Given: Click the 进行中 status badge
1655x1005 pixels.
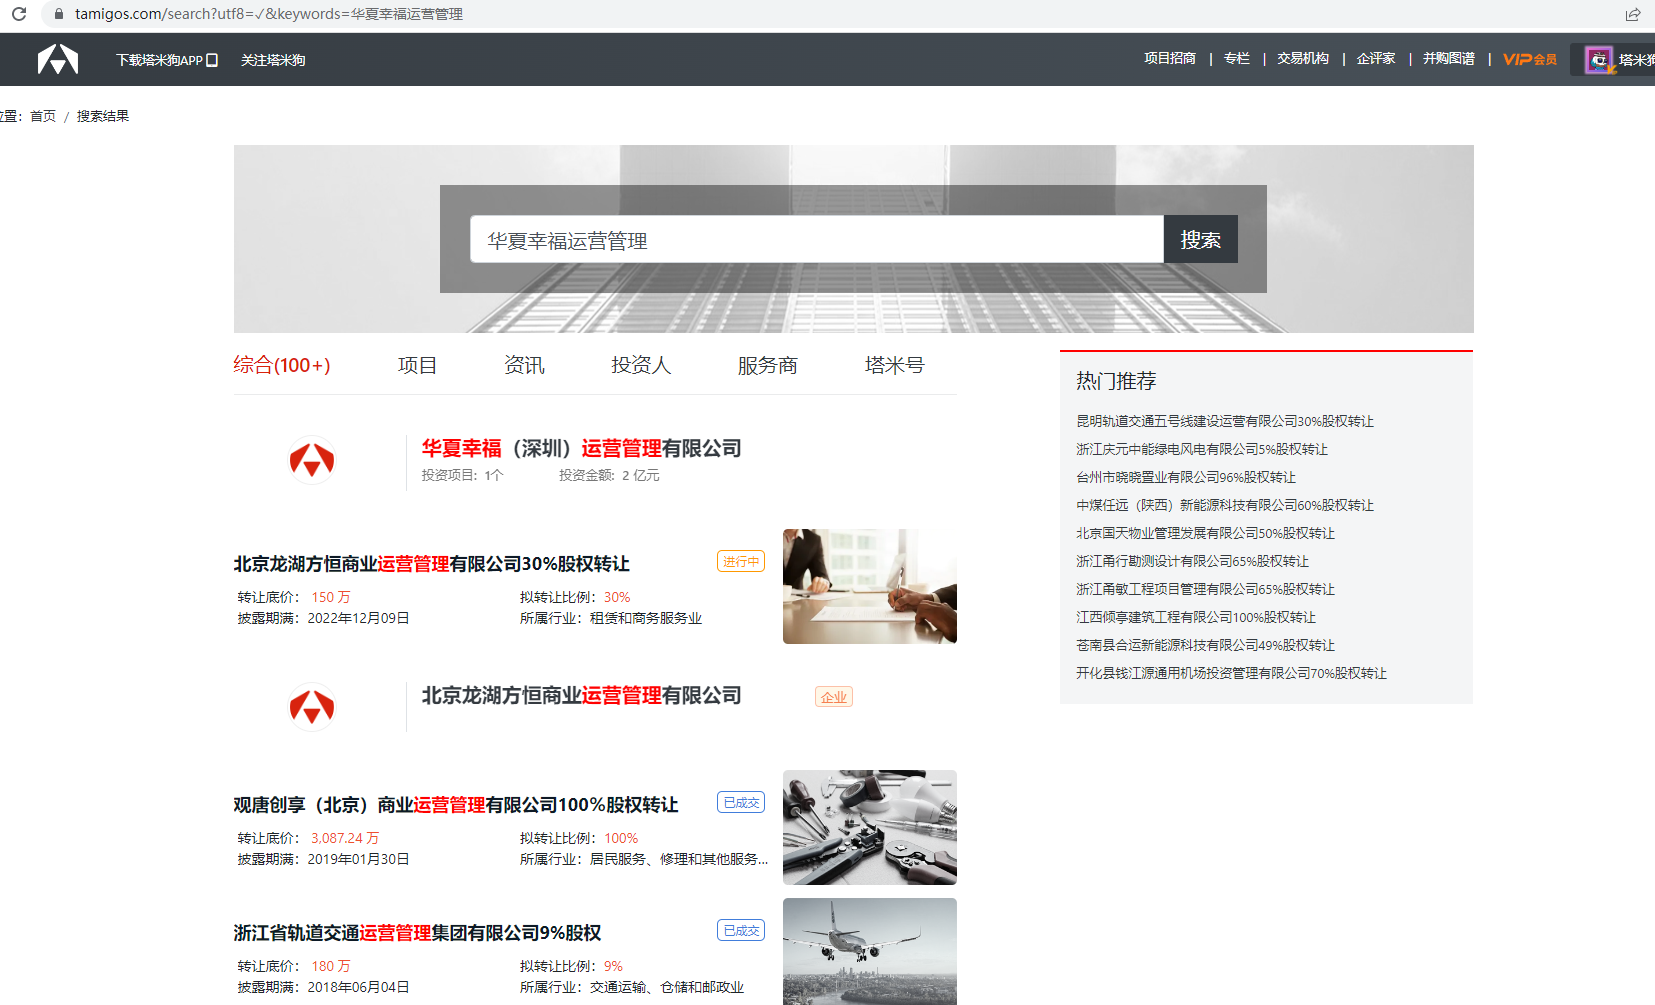Looking at the screenshot, I should [x=741, y=561].
